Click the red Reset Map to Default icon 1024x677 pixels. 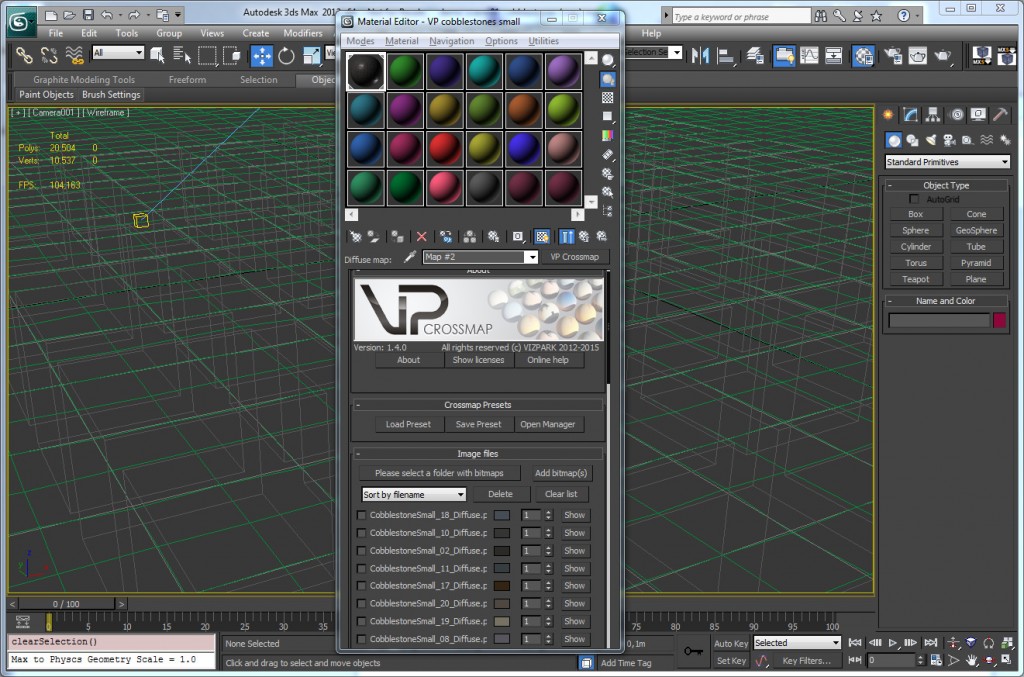(x=421, y=236)
